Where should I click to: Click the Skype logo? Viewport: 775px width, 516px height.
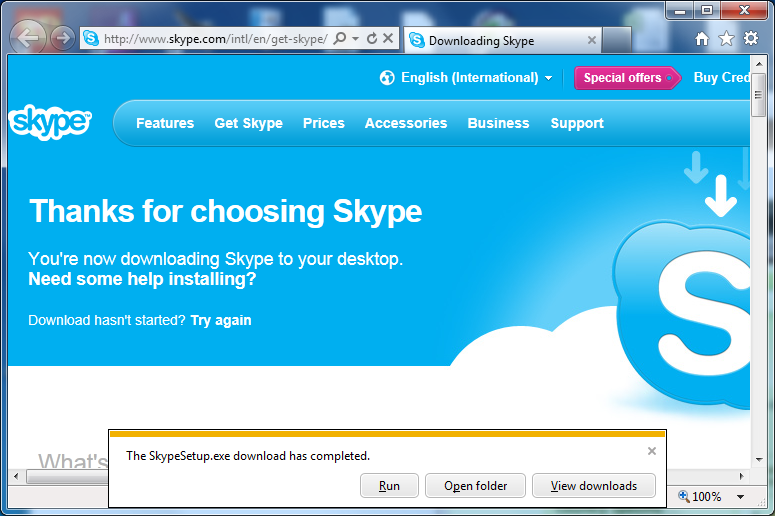pyautogui.click(x=50, y=123)
